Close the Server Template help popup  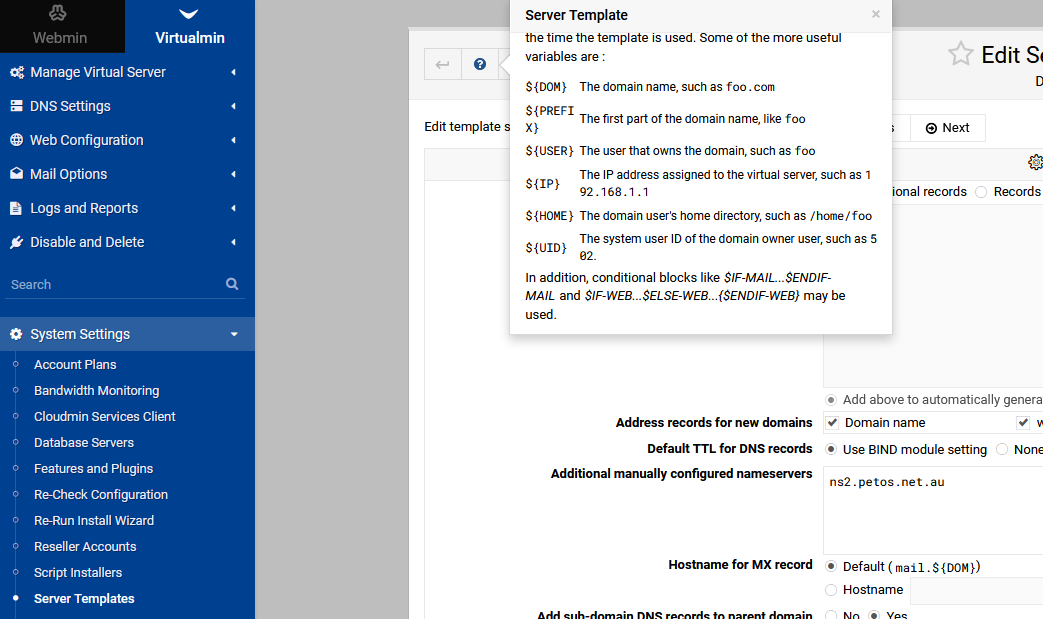point(875,14)
